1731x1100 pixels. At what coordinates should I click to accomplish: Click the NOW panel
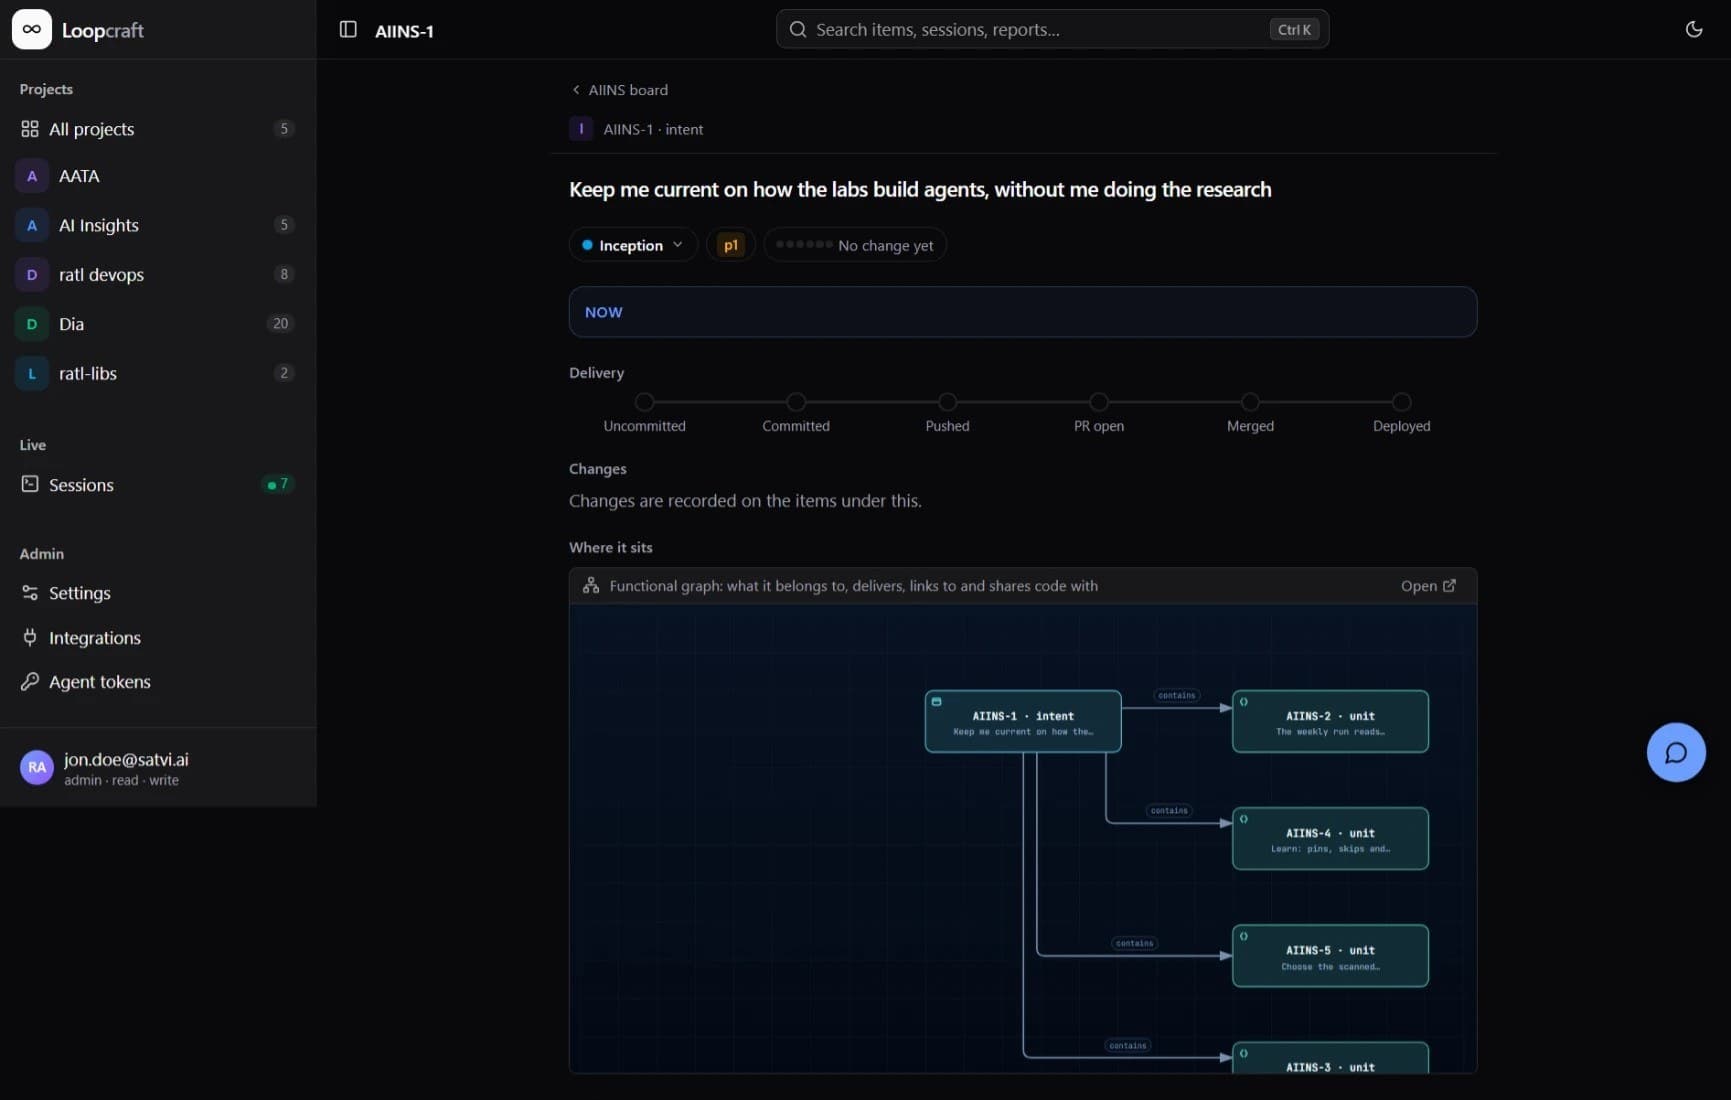(1023, 312)
